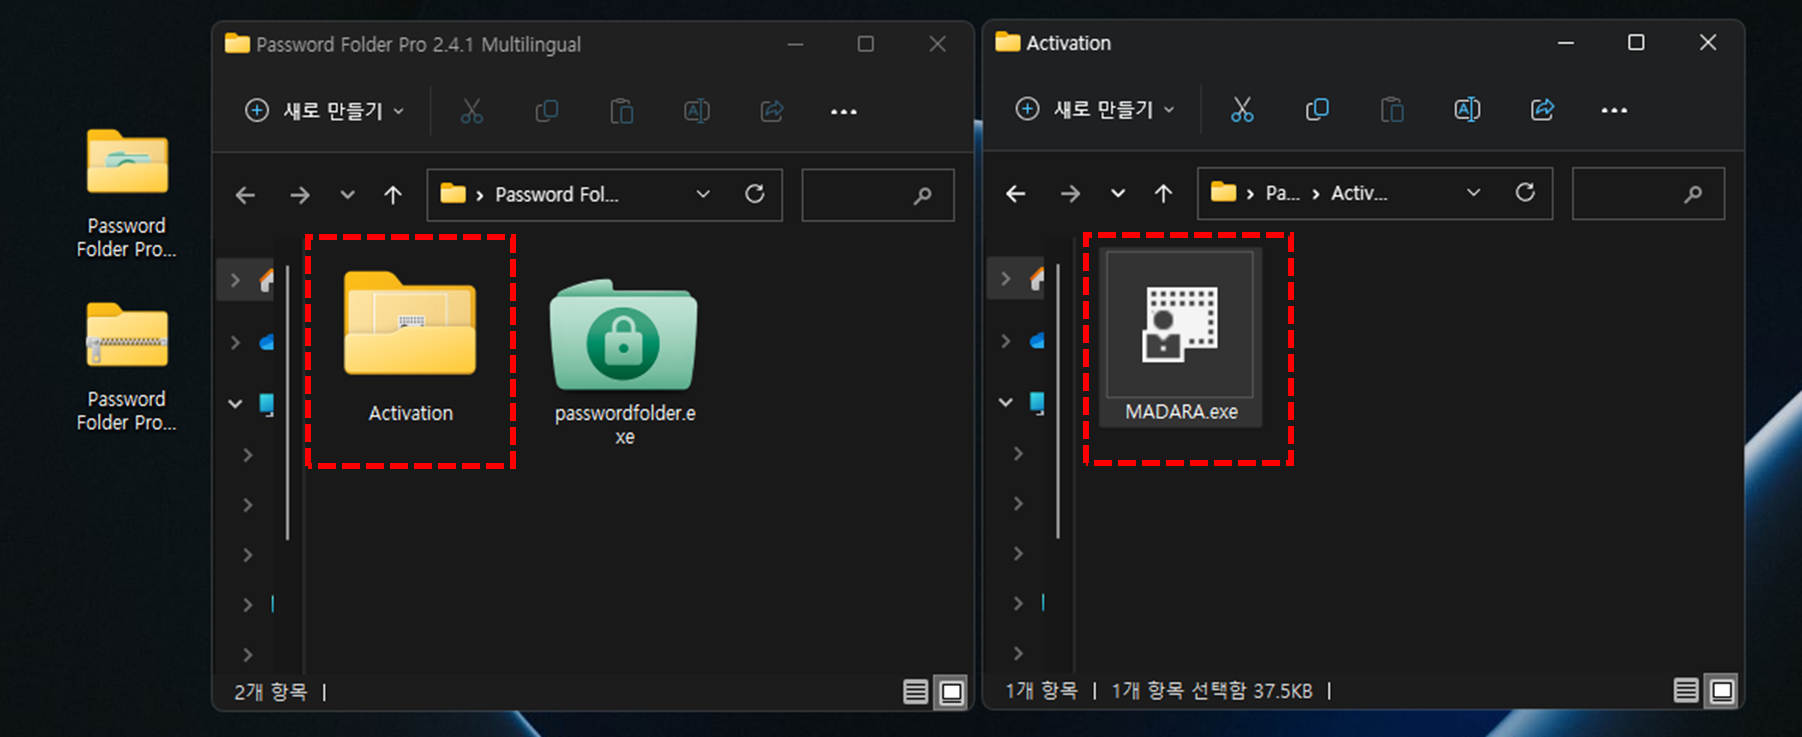Image resolution: width=1802 pixels, height=737 pixels.
Task: Go back in Activation window
Action: (x=1016, y=193)
